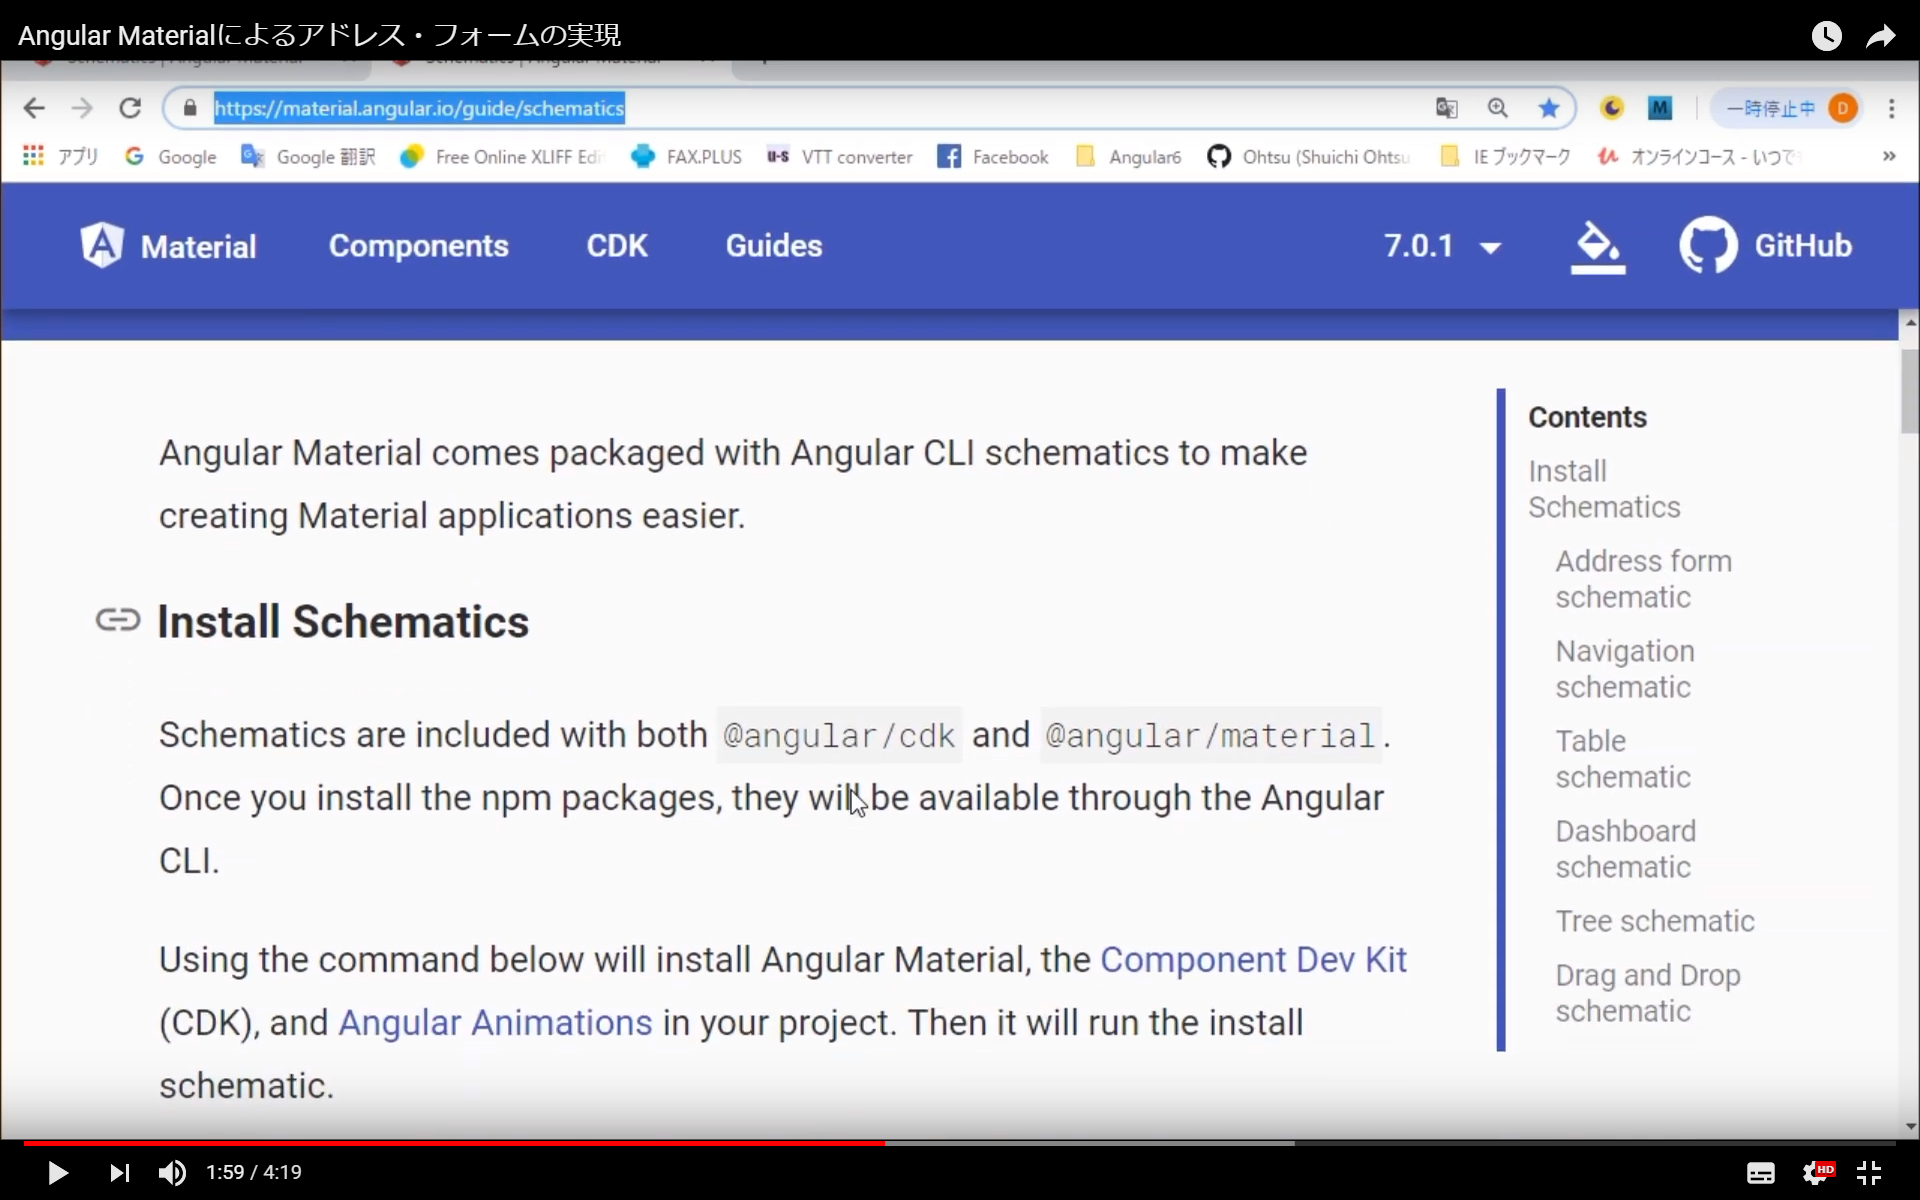Click Watch Later clock icon
The height and width of the screenshot is (1200, 1920).
click(x=1826, y=36)
